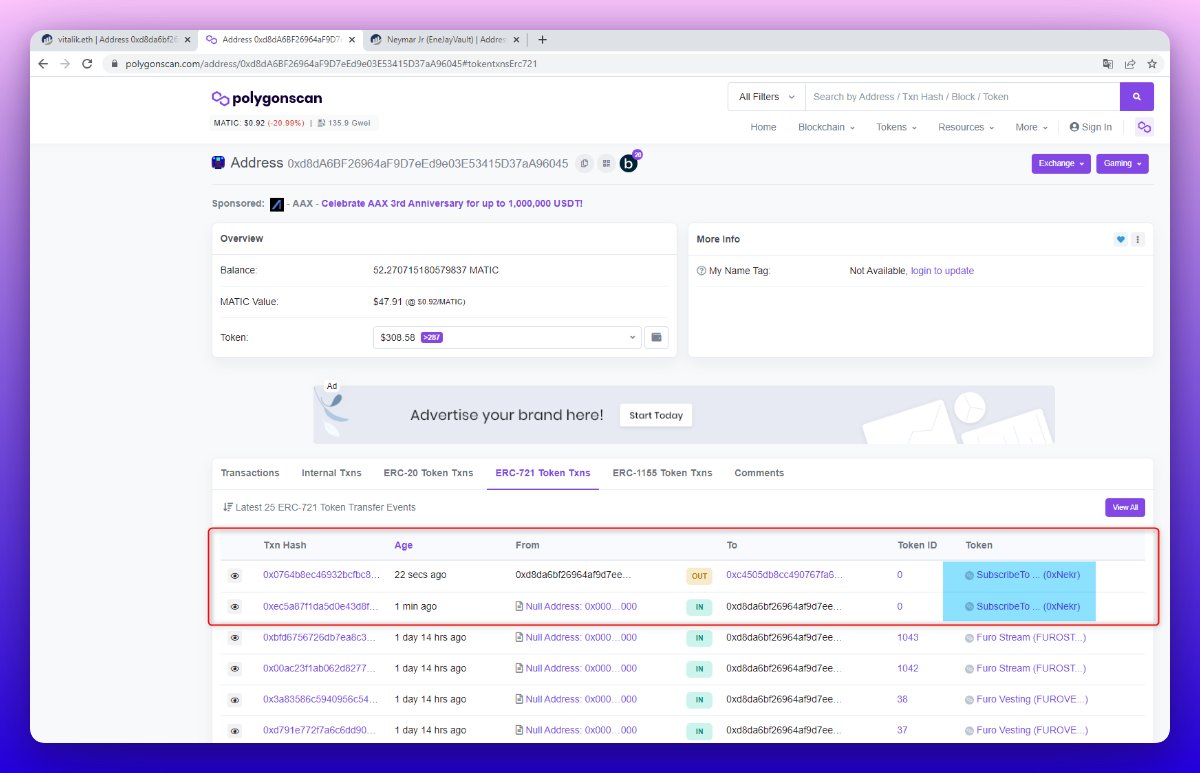Click the 'login to update' link
Screen dimensions: 1200x773
coord(943,270)
